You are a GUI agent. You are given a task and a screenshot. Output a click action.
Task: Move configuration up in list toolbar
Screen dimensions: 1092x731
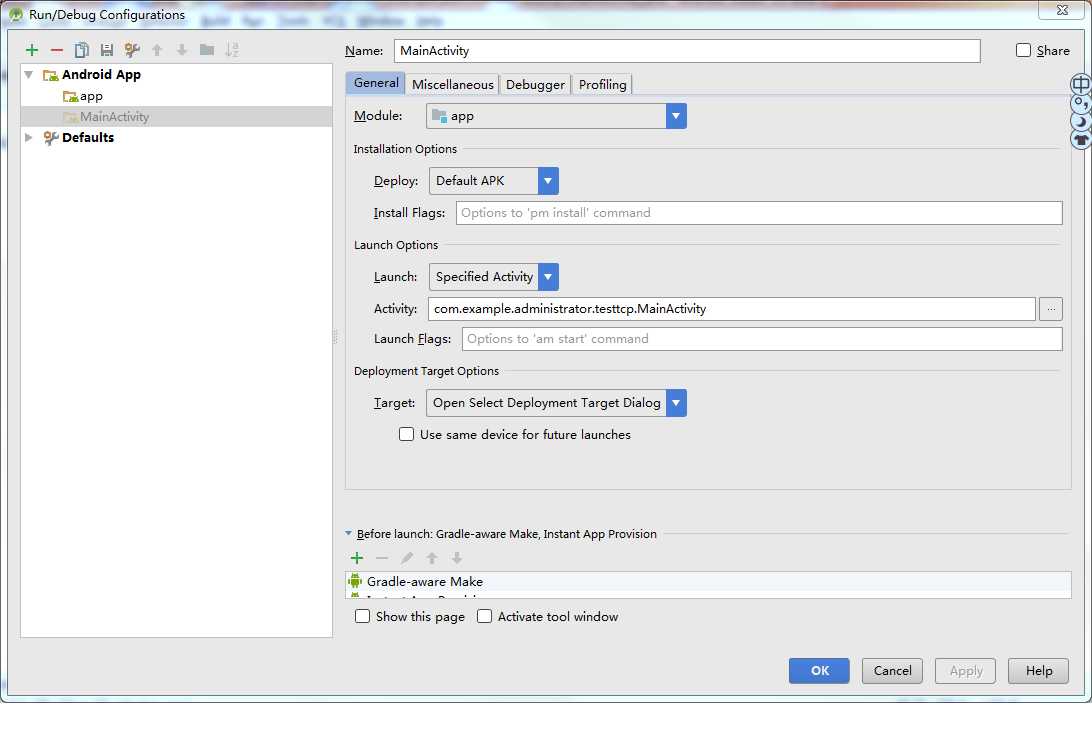coord(157,50)
